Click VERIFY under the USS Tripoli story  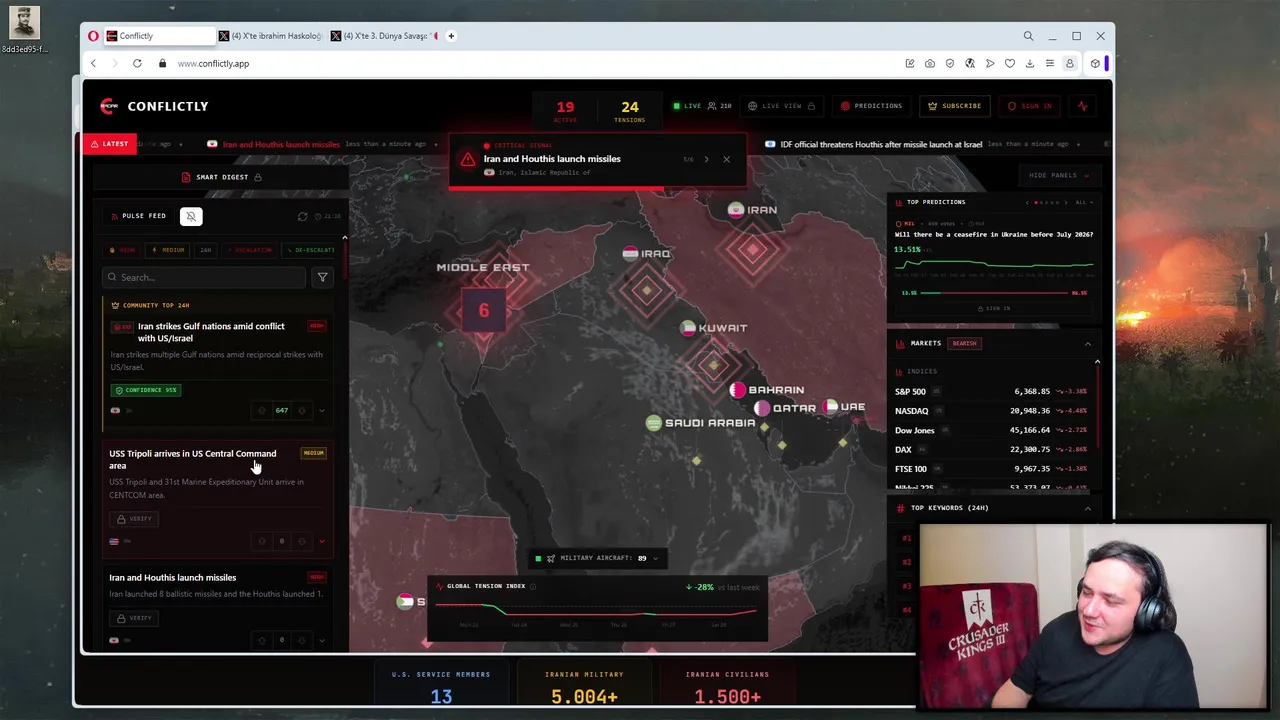tap(134, 519)
